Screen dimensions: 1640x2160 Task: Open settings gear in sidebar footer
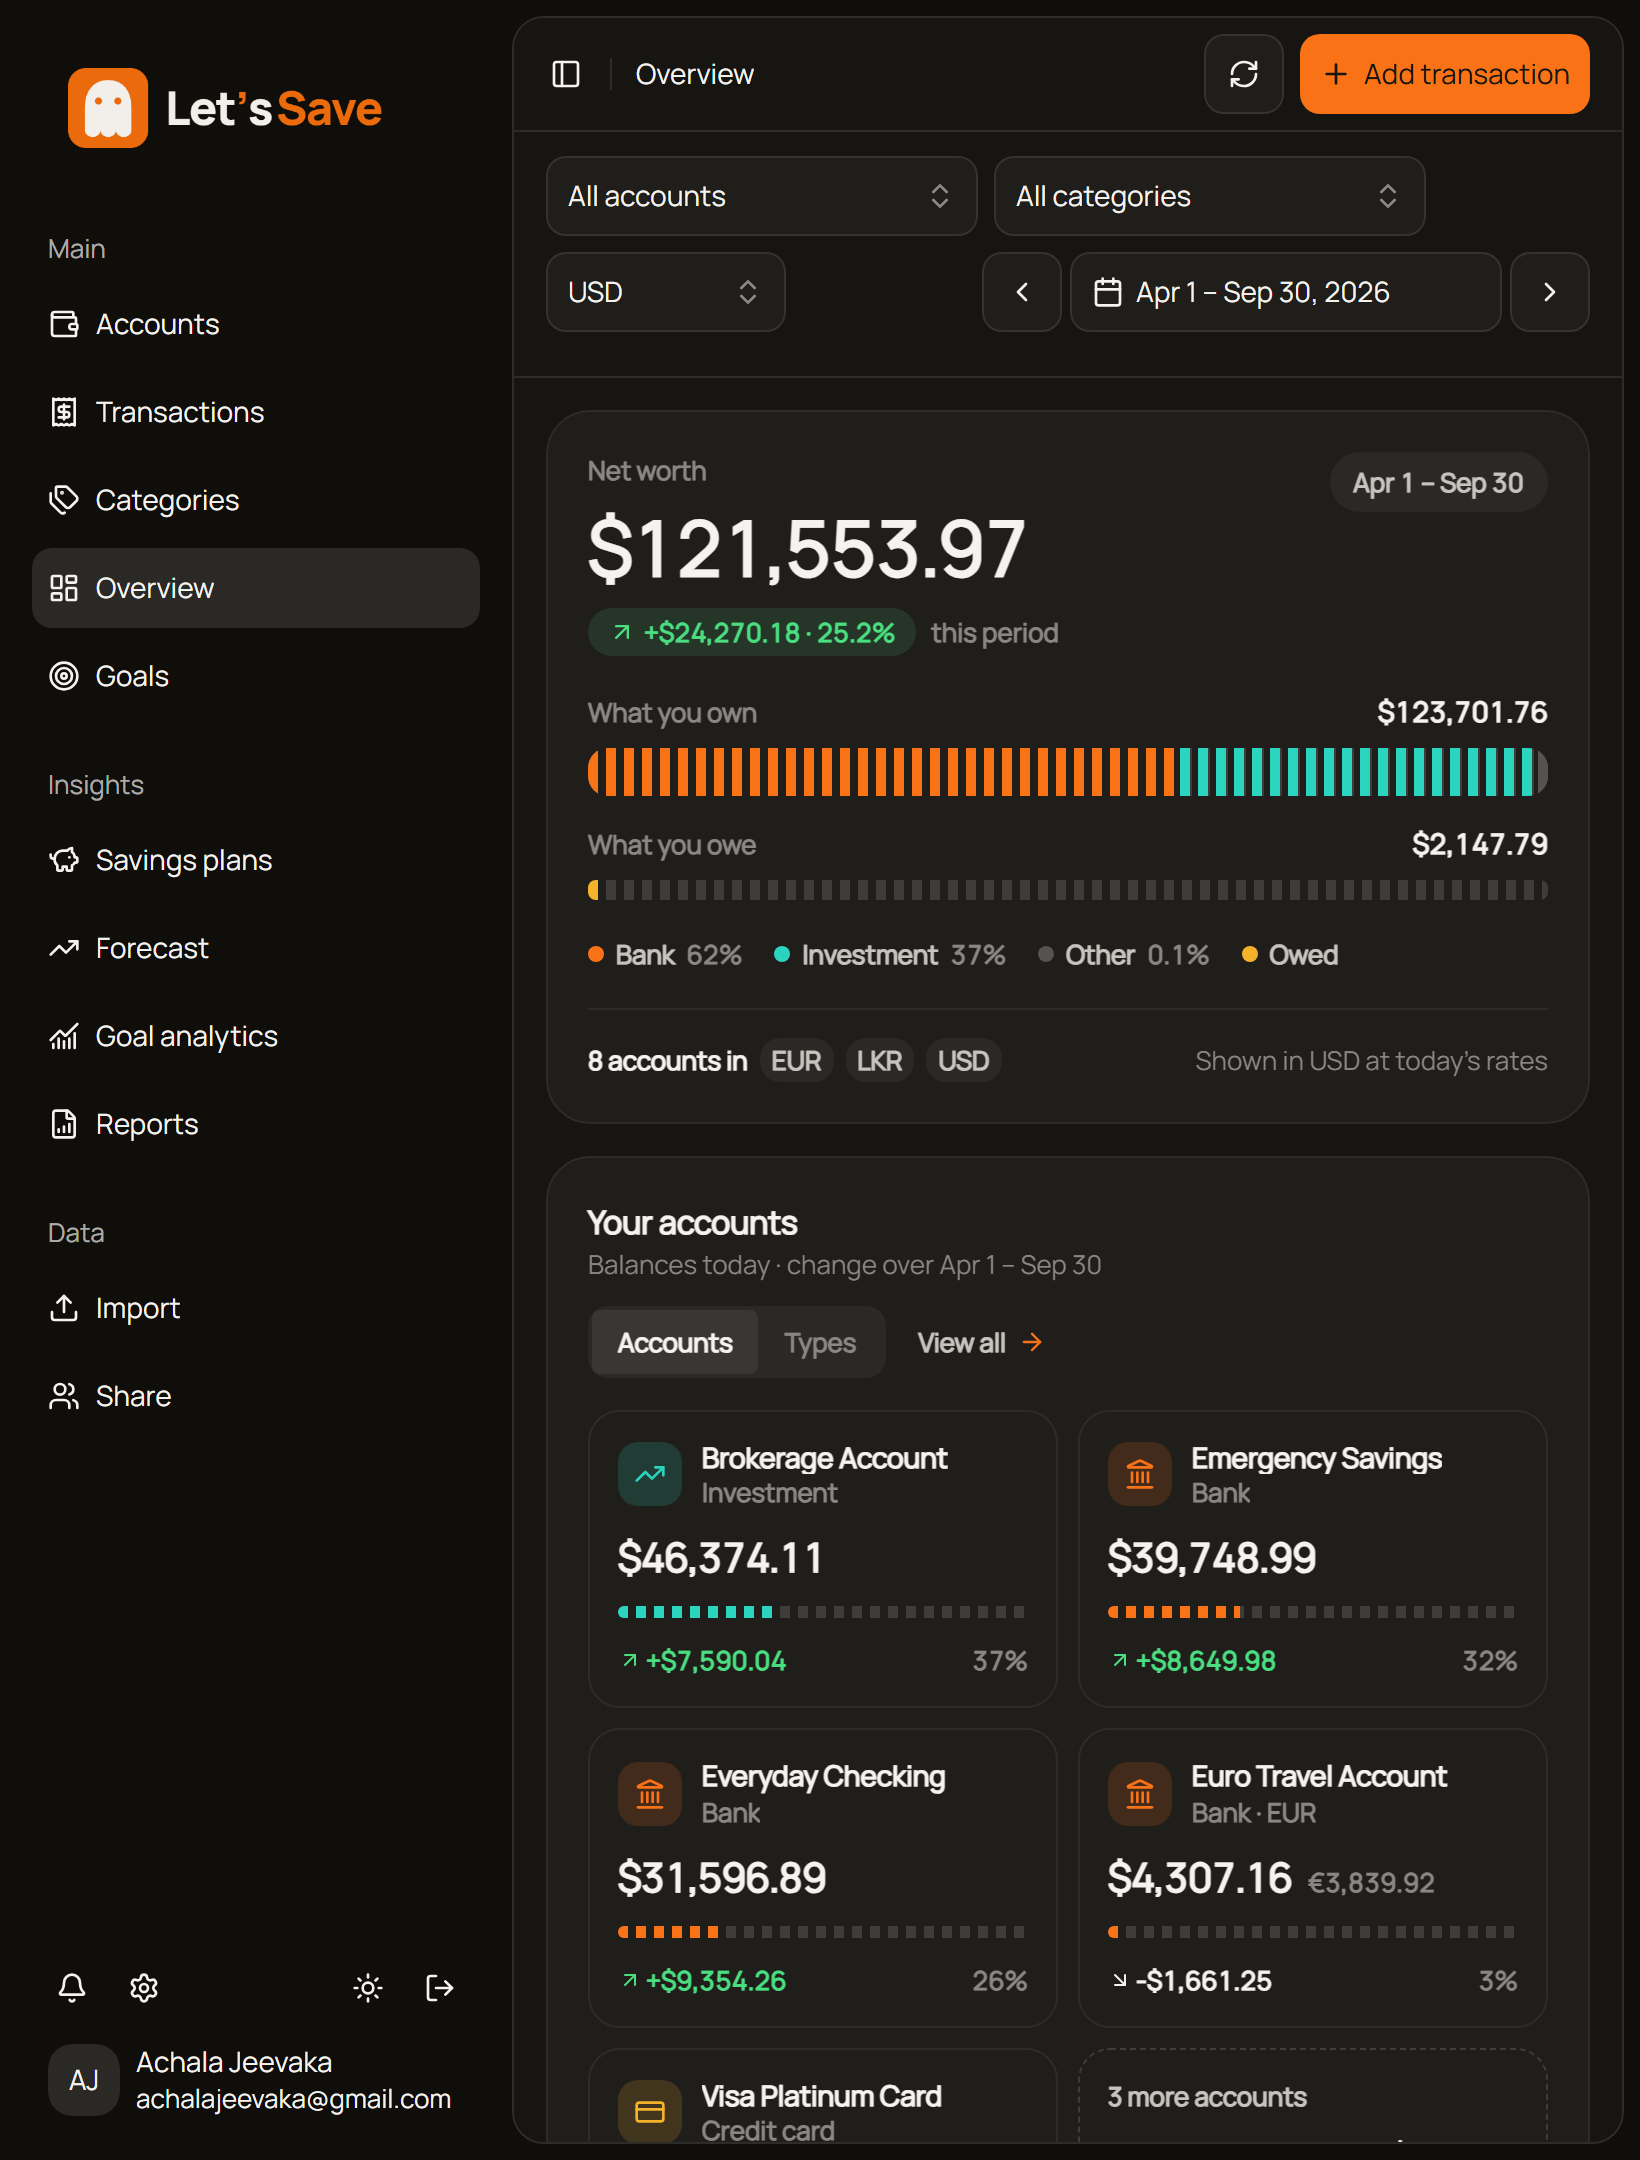(x=144, y=1987)
